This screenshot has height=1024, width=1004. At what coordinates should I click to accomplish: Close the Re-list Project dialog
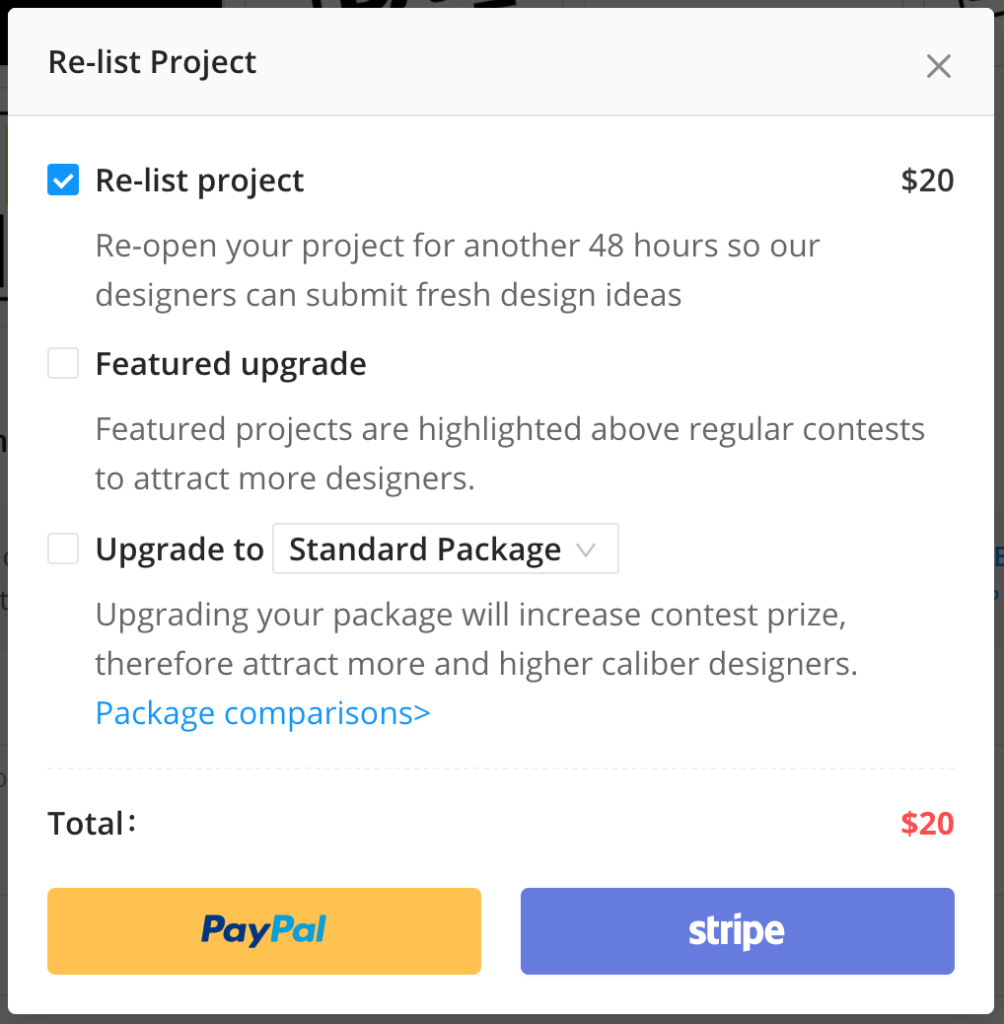938,67
